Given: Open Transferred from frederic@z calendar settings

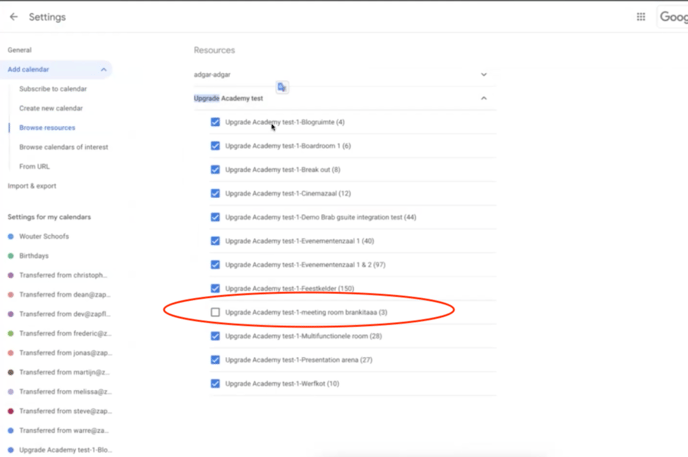Looking at the screenshot, I should 65,333.
